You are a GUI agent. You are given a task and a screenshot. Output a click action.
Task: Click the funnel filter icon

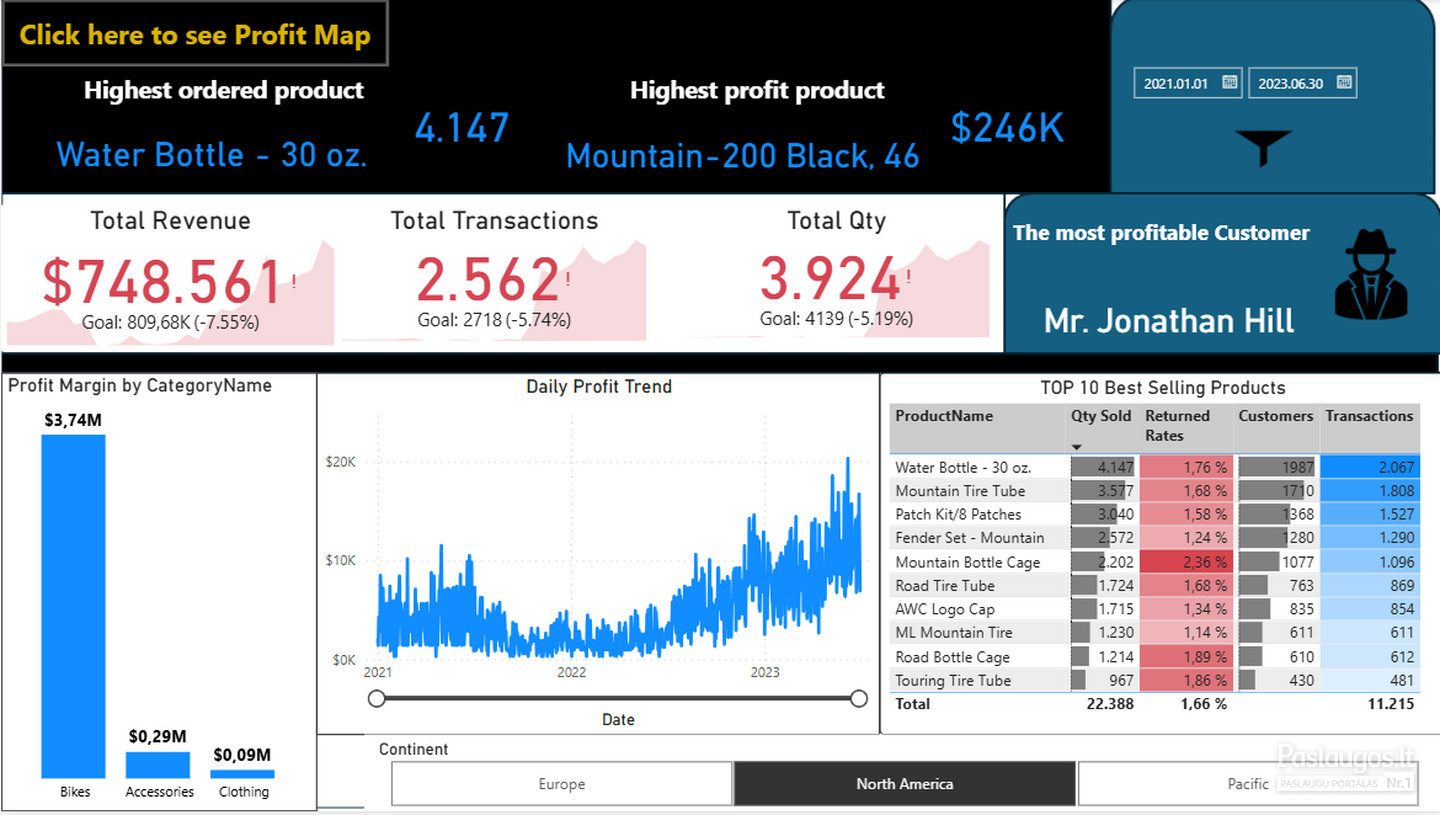1263,148
